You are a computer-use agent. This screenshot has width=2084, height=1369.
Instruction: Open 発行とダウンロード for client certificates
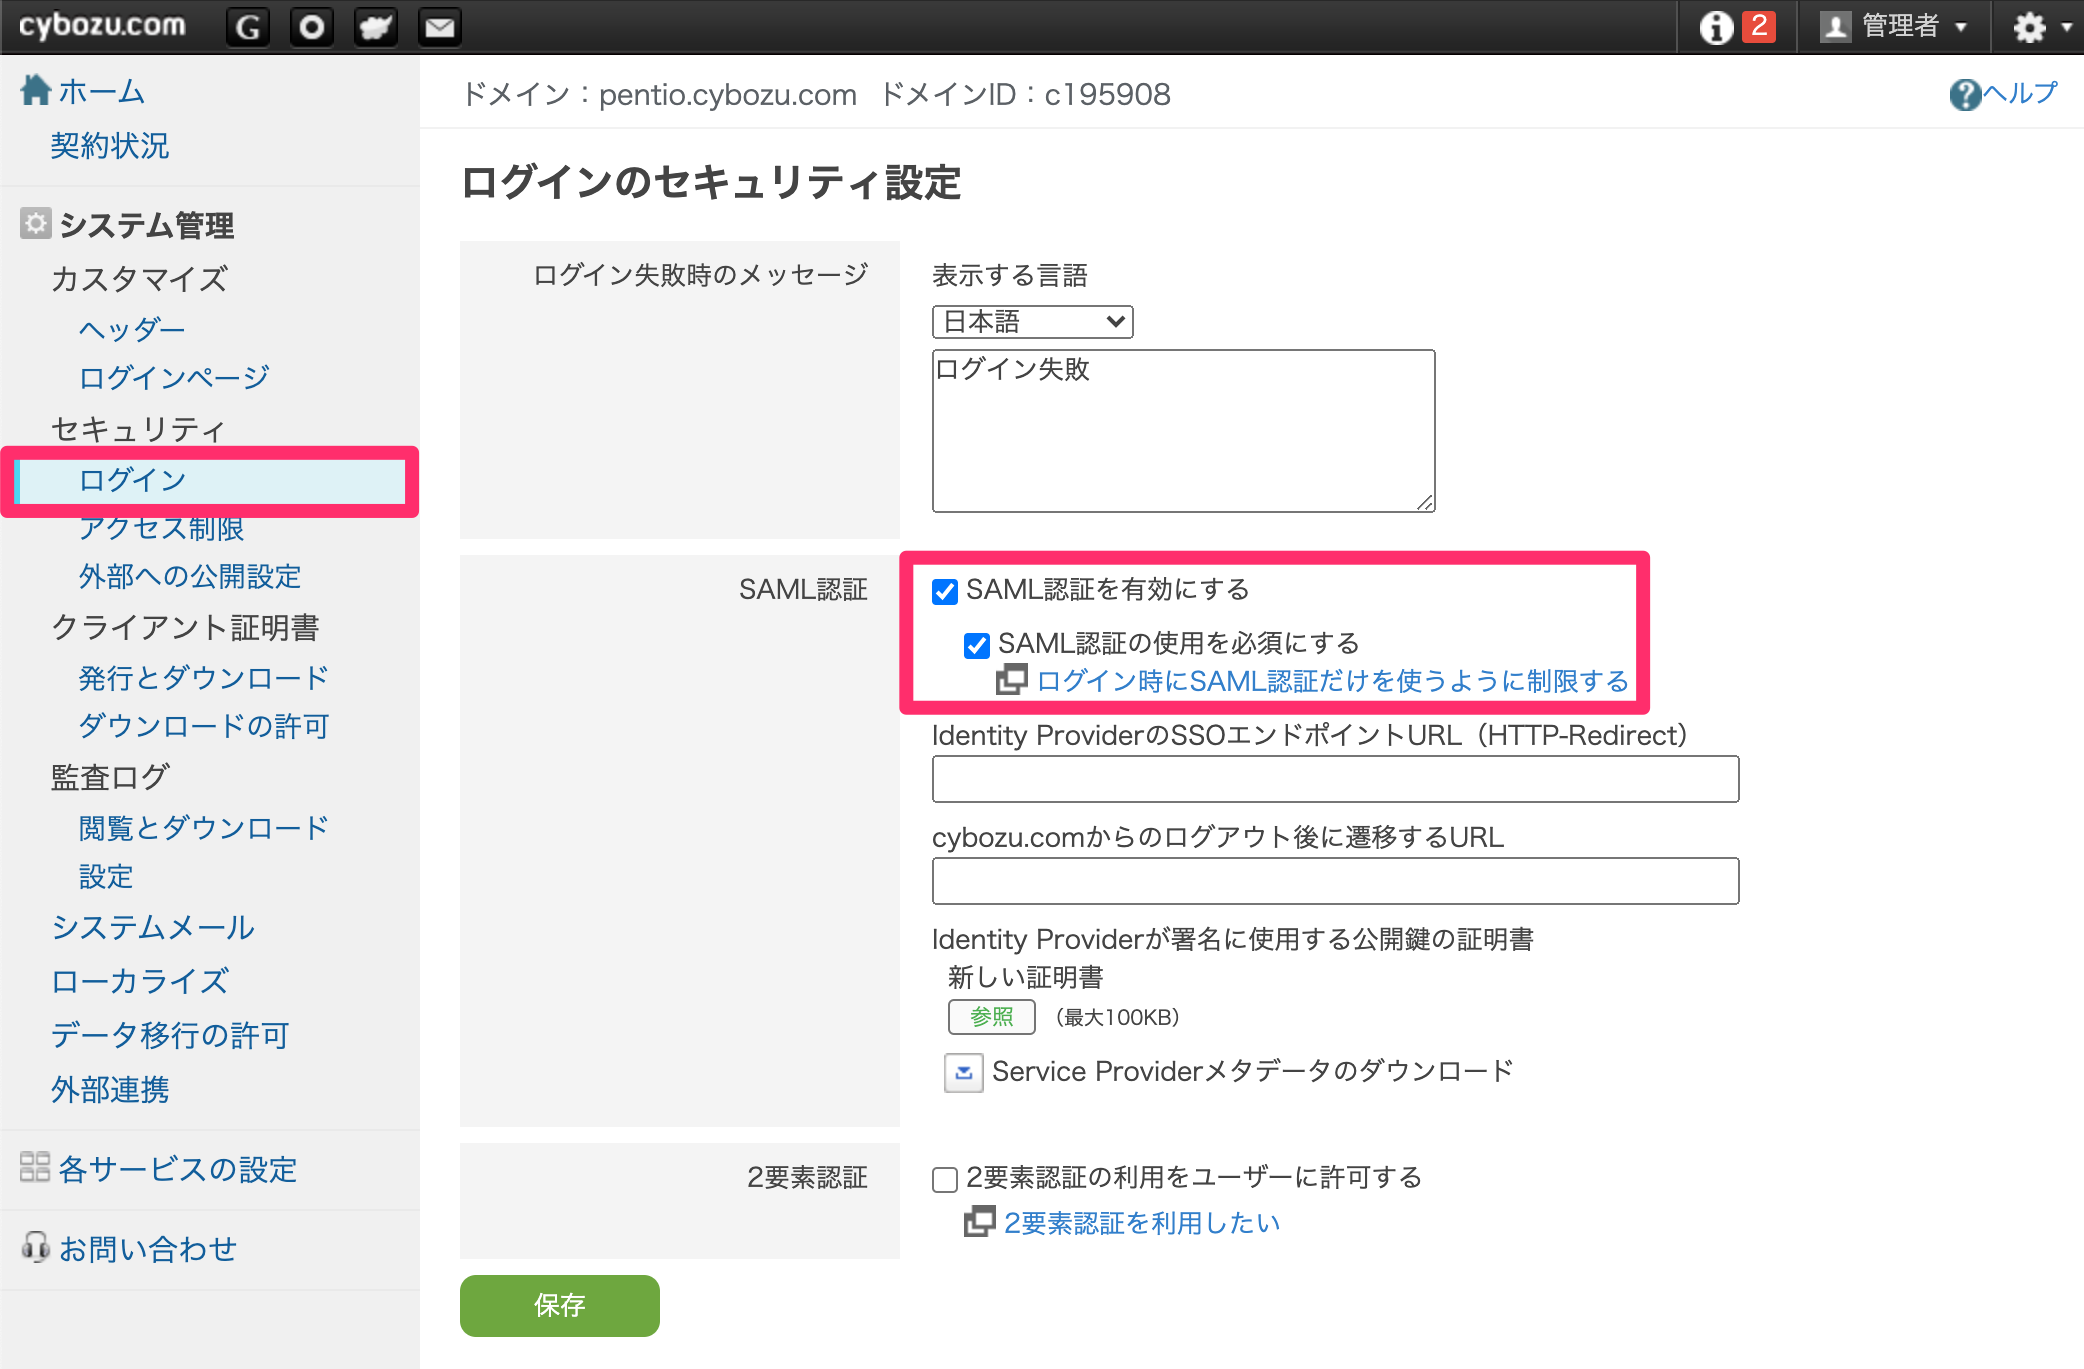[x=204, y=677]
